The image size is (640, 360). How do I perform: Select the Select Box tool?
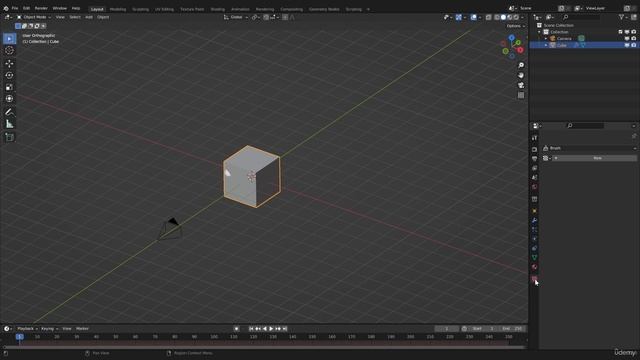(9, 38)
